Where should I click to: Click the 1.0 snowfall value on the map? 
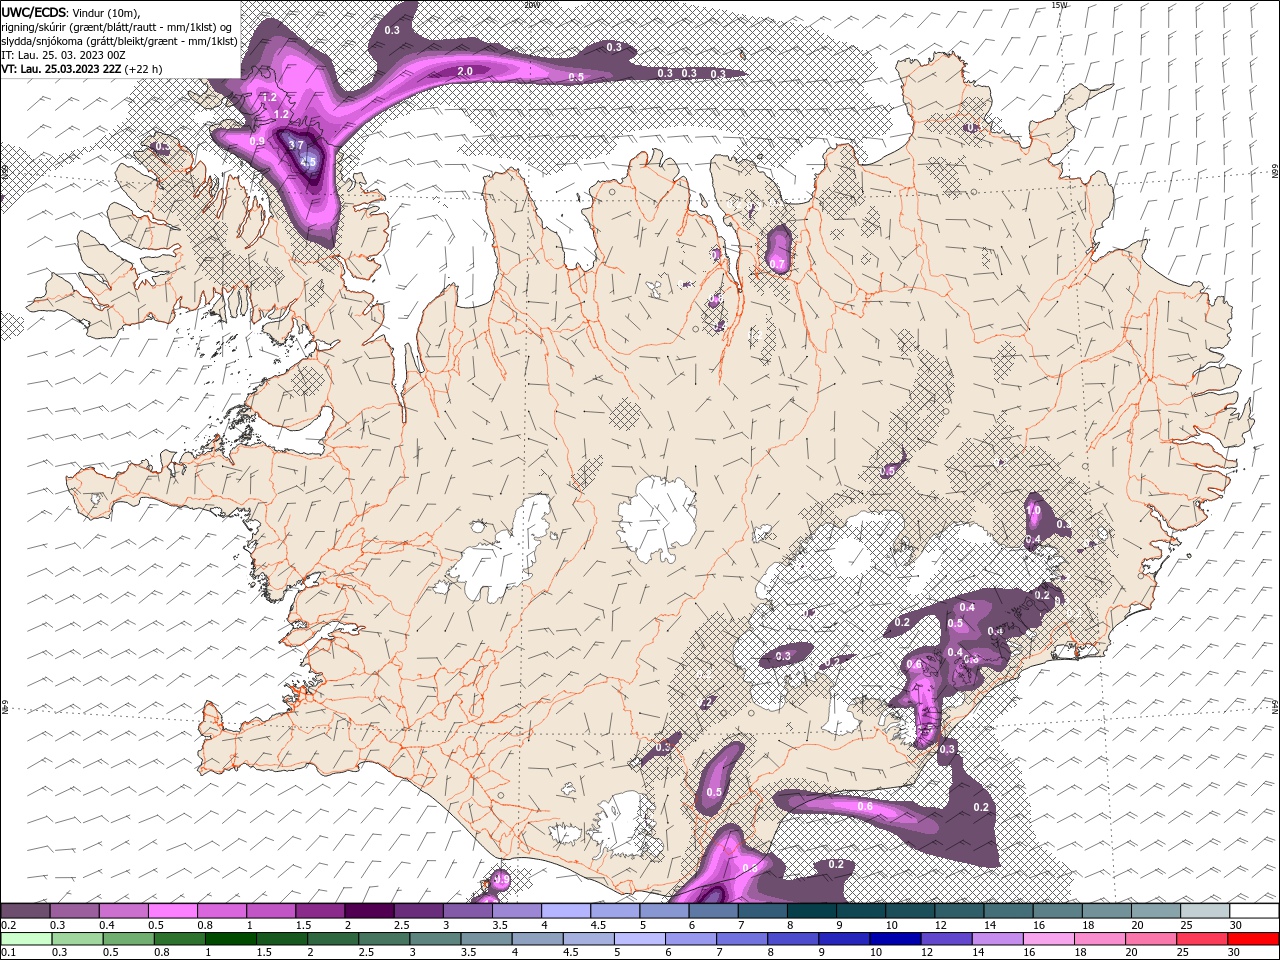[1034, 510]
